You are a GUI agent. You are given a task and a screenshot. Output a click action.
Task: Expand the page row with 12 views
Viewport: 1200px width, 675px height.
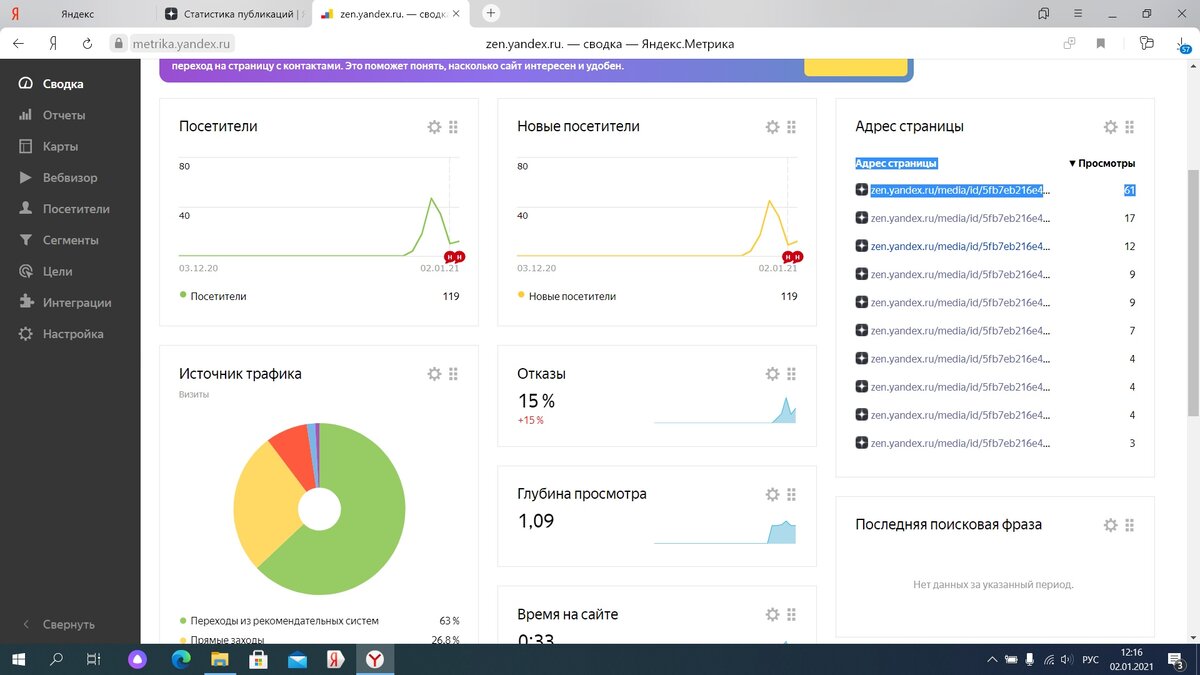click(861, 246)
